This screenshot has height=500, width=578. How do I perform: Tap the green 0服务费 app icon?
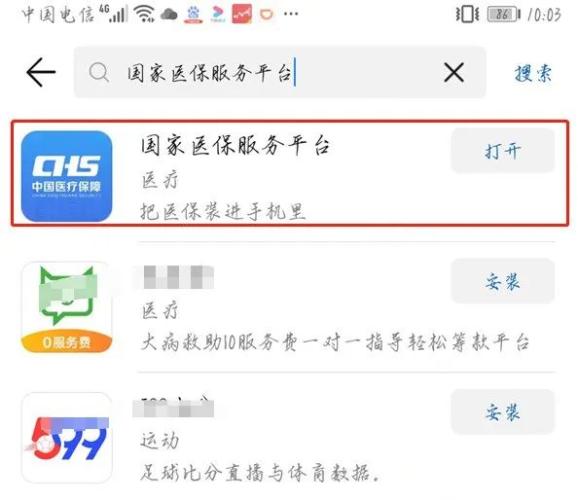66,307
